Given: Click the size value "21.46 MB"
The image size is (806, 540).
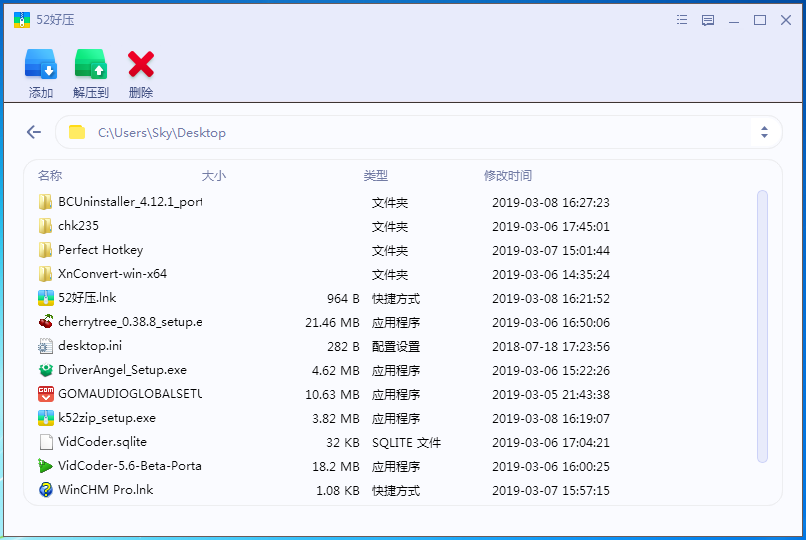Looking at the screenshot, I should (332, 323).
